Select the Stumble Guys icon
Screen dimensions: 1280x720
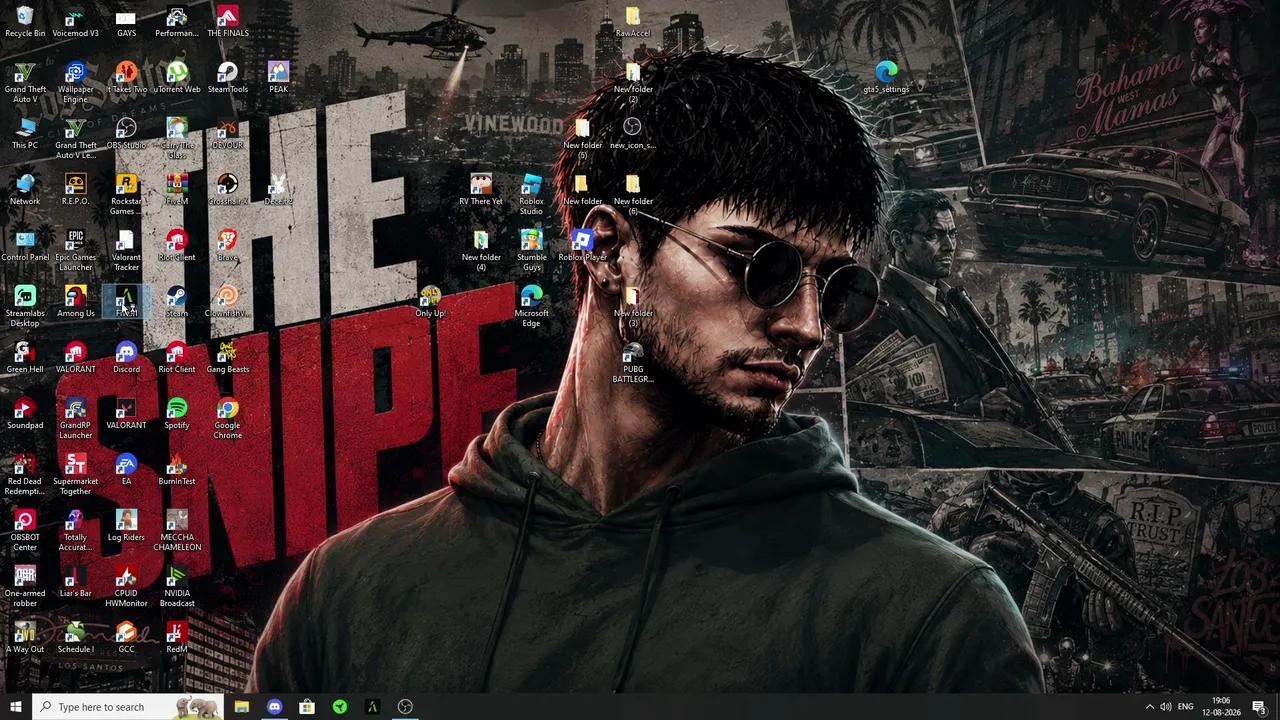(532, 250)
